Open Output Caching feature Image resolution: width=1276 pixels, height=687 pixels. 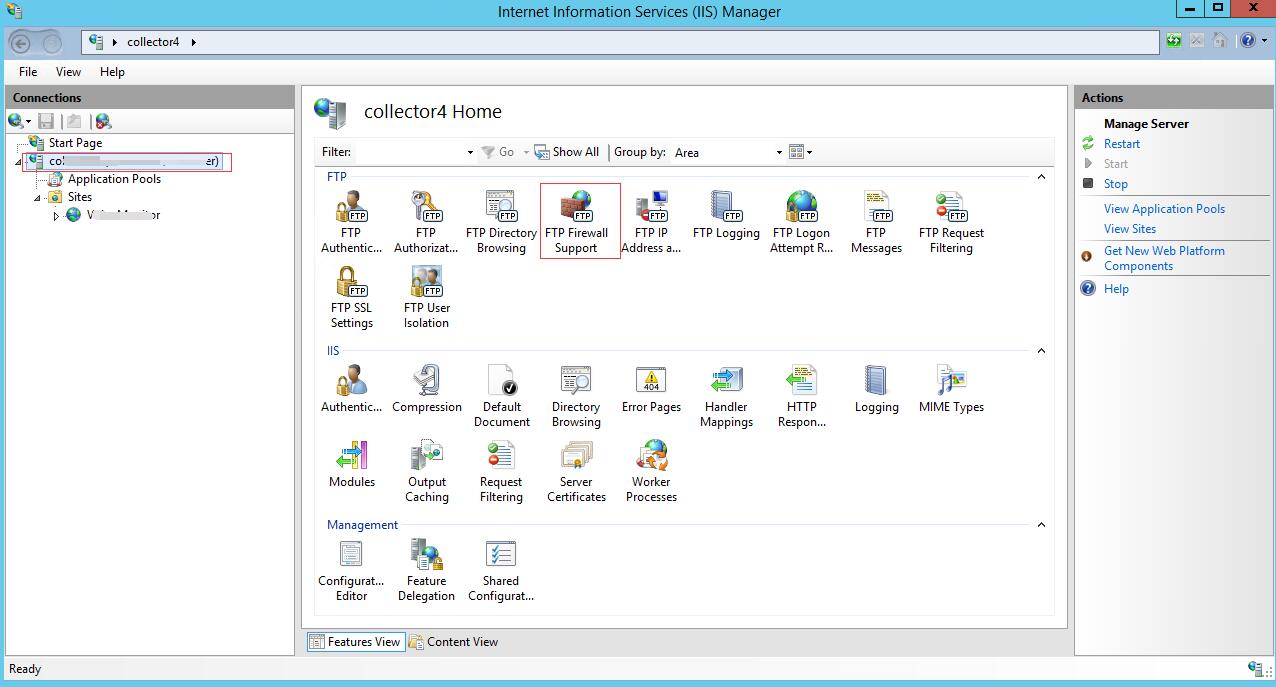point(427,471)
